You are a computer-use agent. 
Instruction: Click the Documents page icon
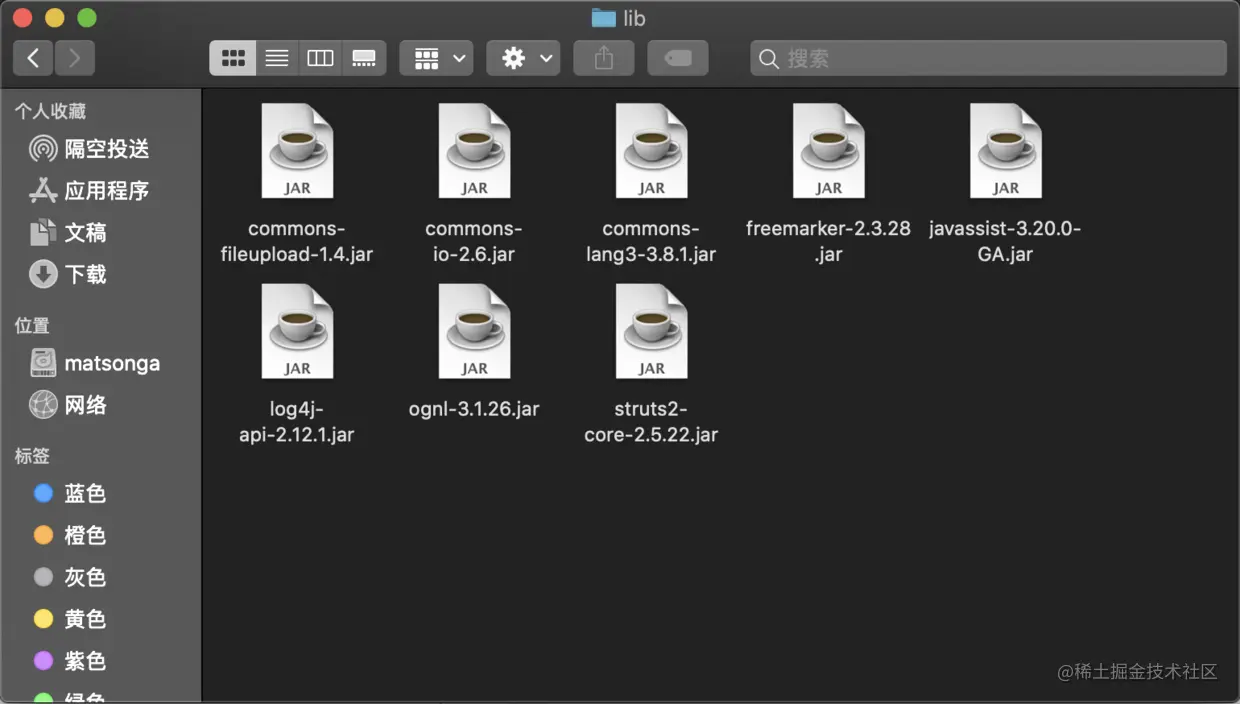(x=43, y=233)
